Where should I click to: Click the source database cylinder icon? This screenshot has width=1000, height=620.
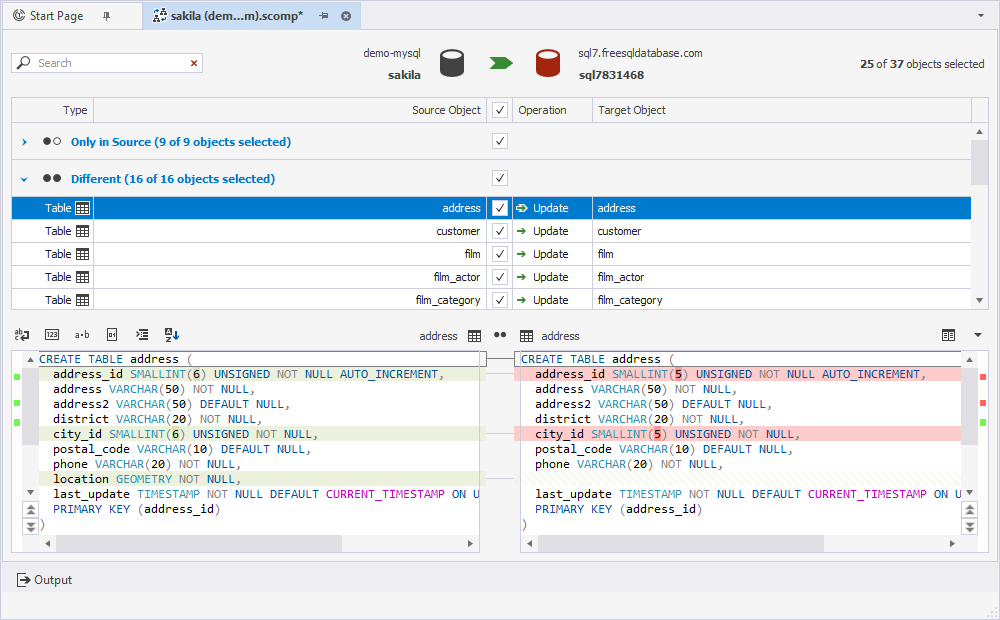(x=452, y=63)
